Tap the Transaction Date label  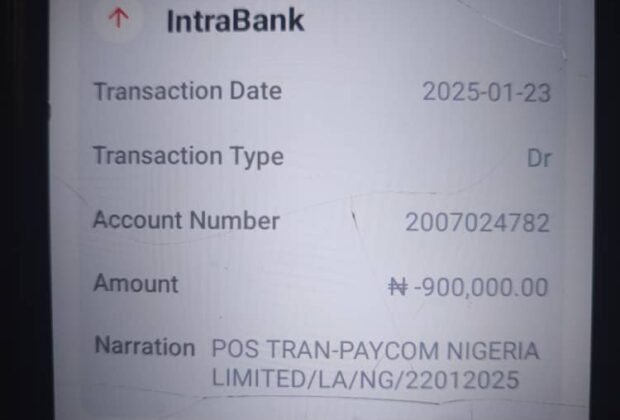[x=188, y=91]
